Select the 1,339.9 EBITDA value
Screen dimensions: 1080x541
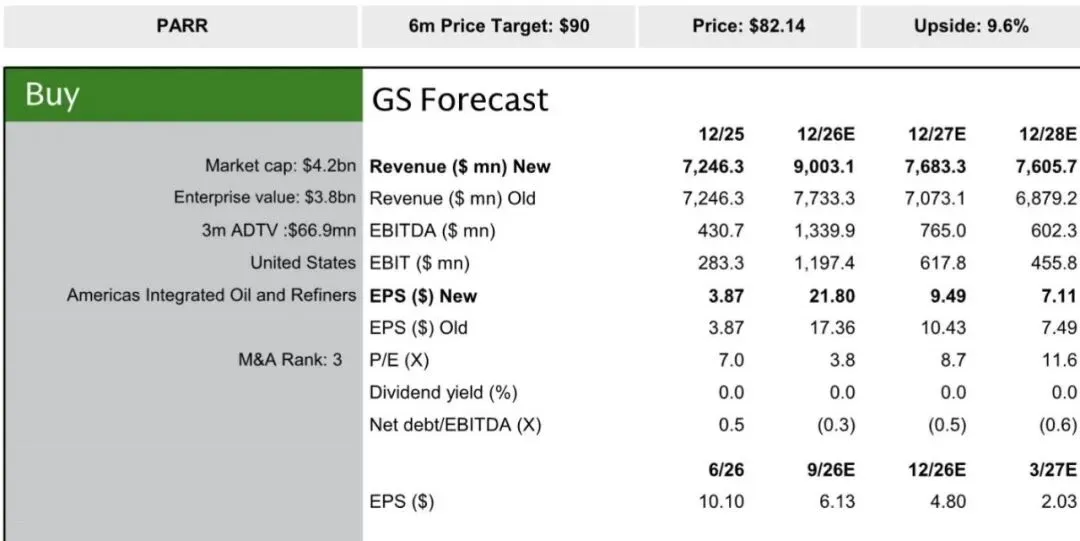point(825,231)
